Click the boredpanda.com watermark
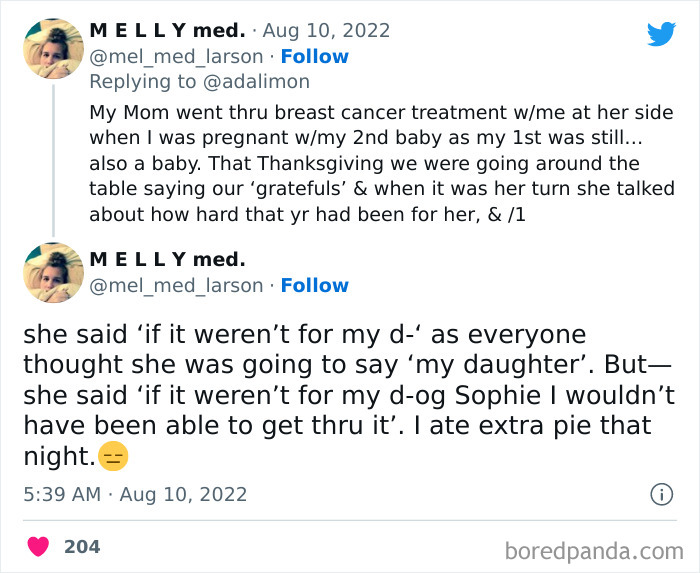The width and height of the screenshot is (700, 573). (x=594, y=549)
